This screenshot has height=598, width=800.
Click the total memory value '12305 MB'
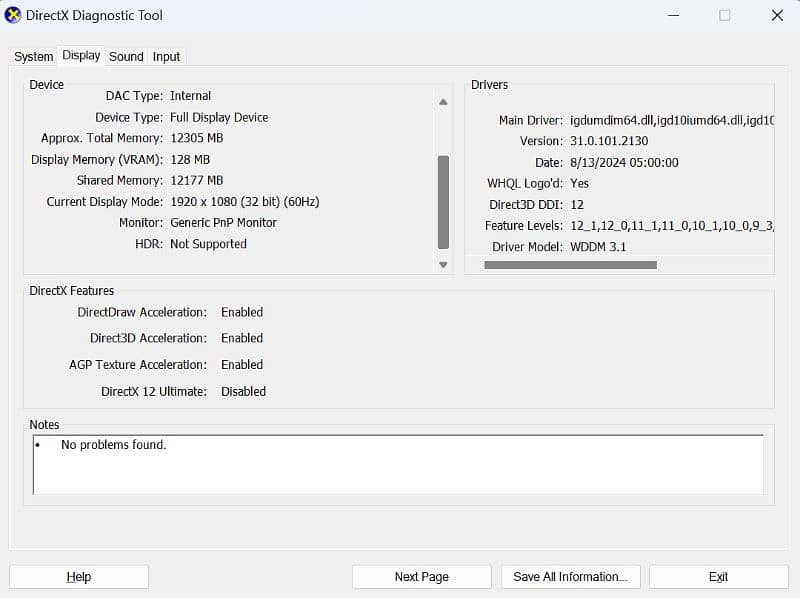197,138
